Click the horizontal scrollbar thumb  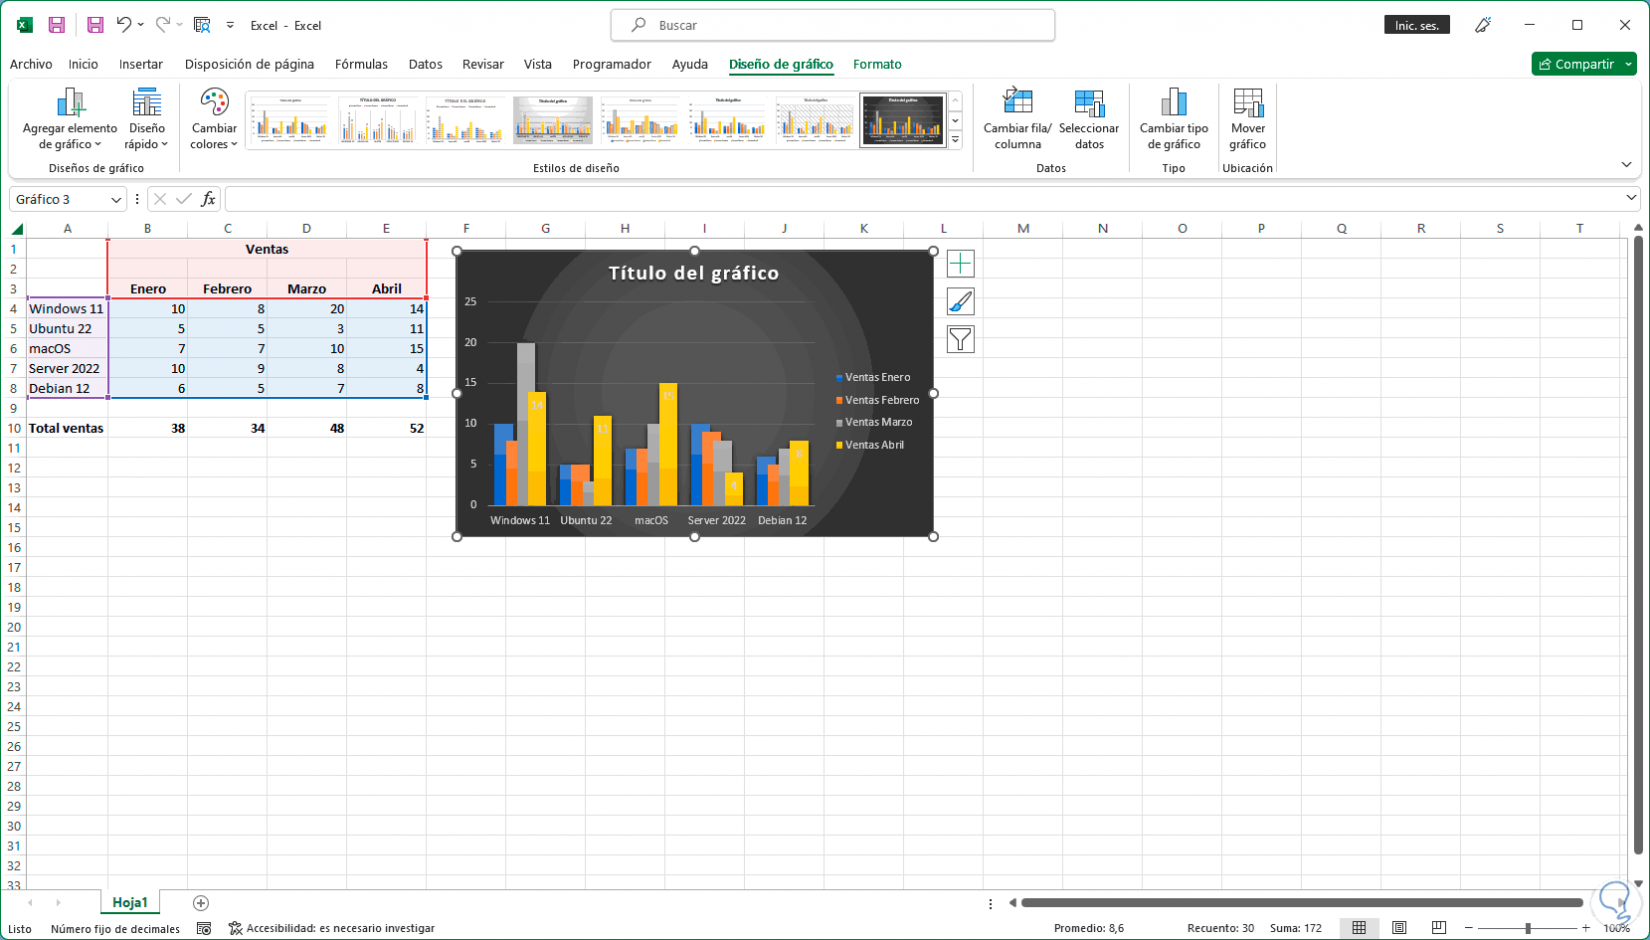point(1301,903)
